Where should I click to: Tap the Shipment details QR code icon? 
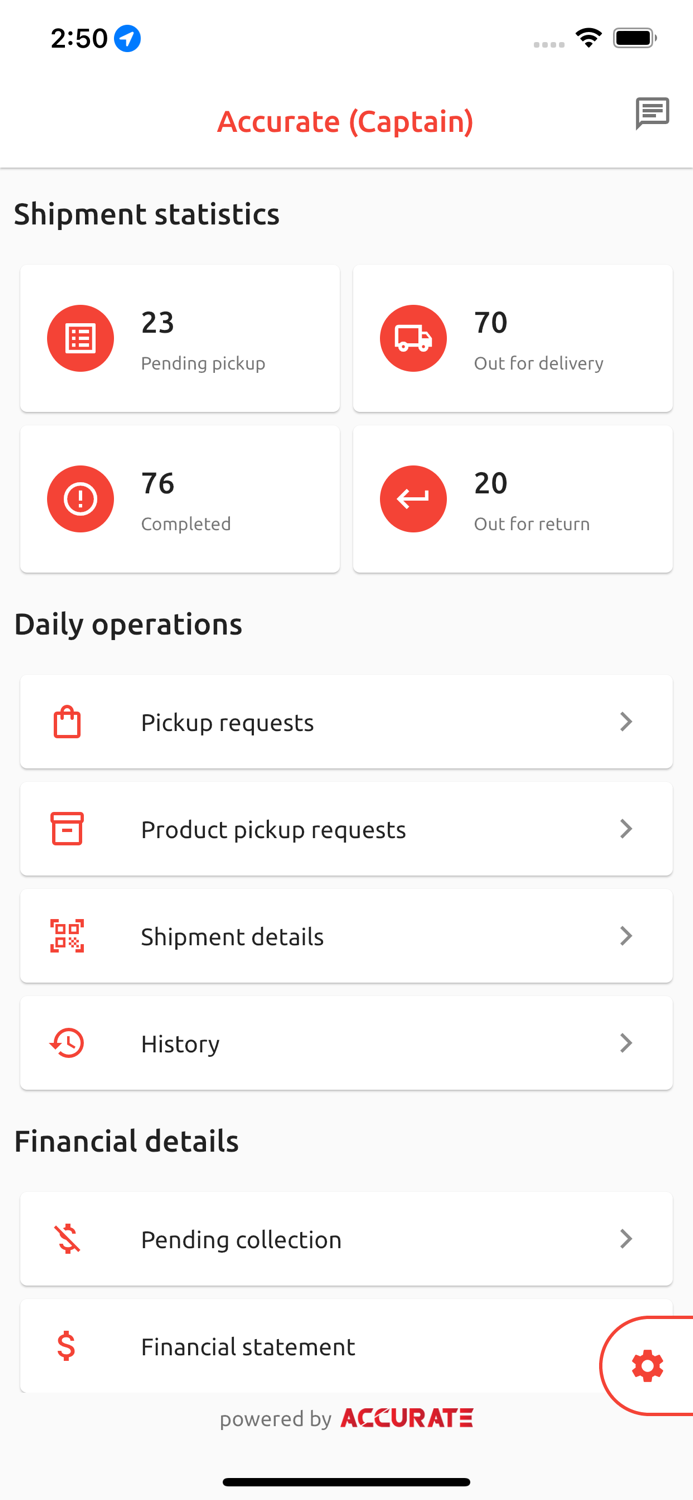point(66,936)
